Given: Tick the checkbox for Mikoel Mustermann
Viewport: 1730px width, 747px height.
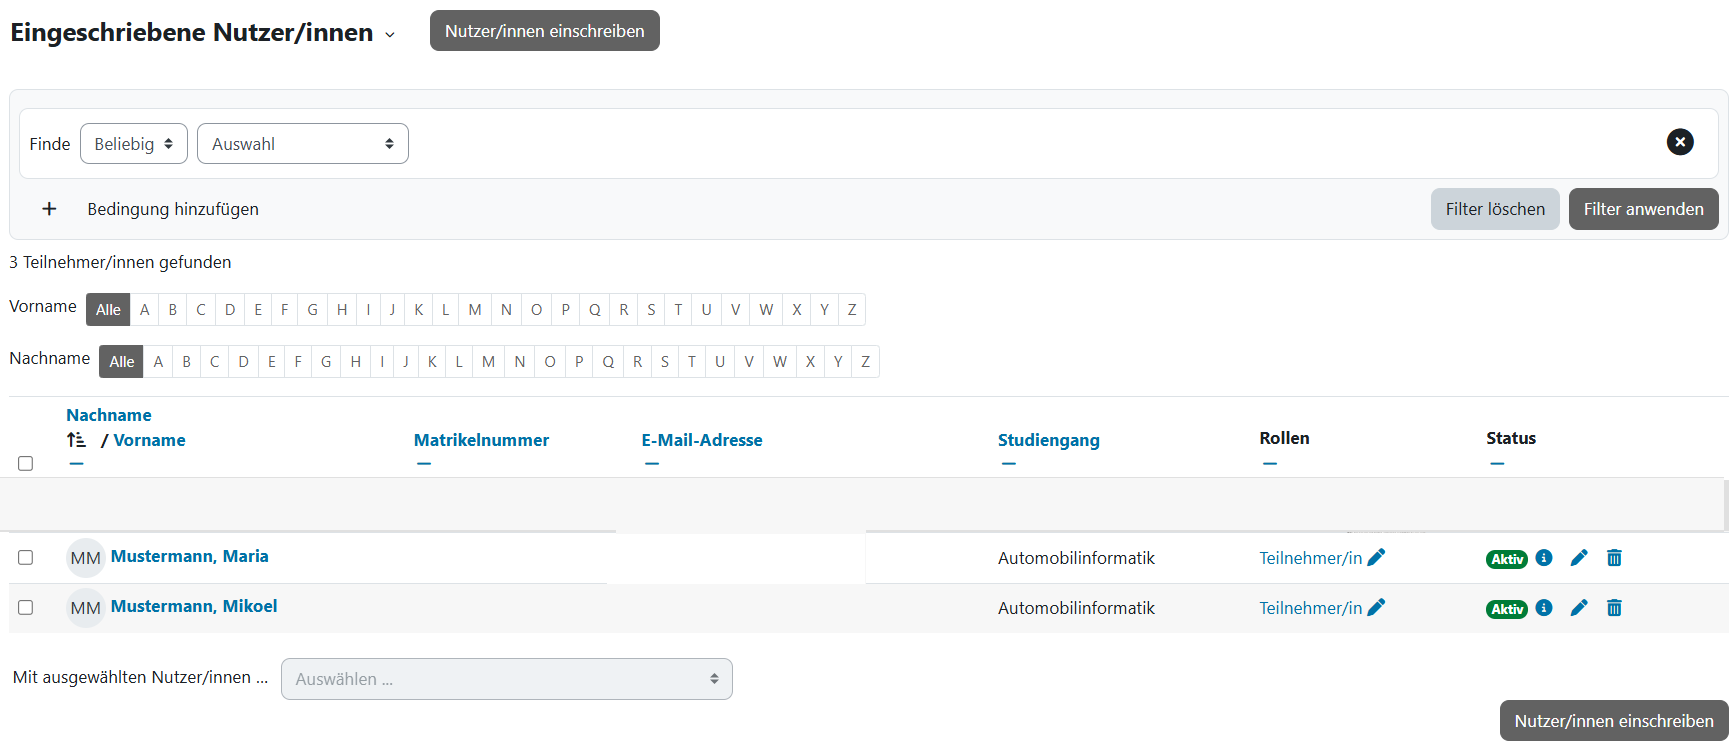Looking at the screenshot, I should (26, 608).
